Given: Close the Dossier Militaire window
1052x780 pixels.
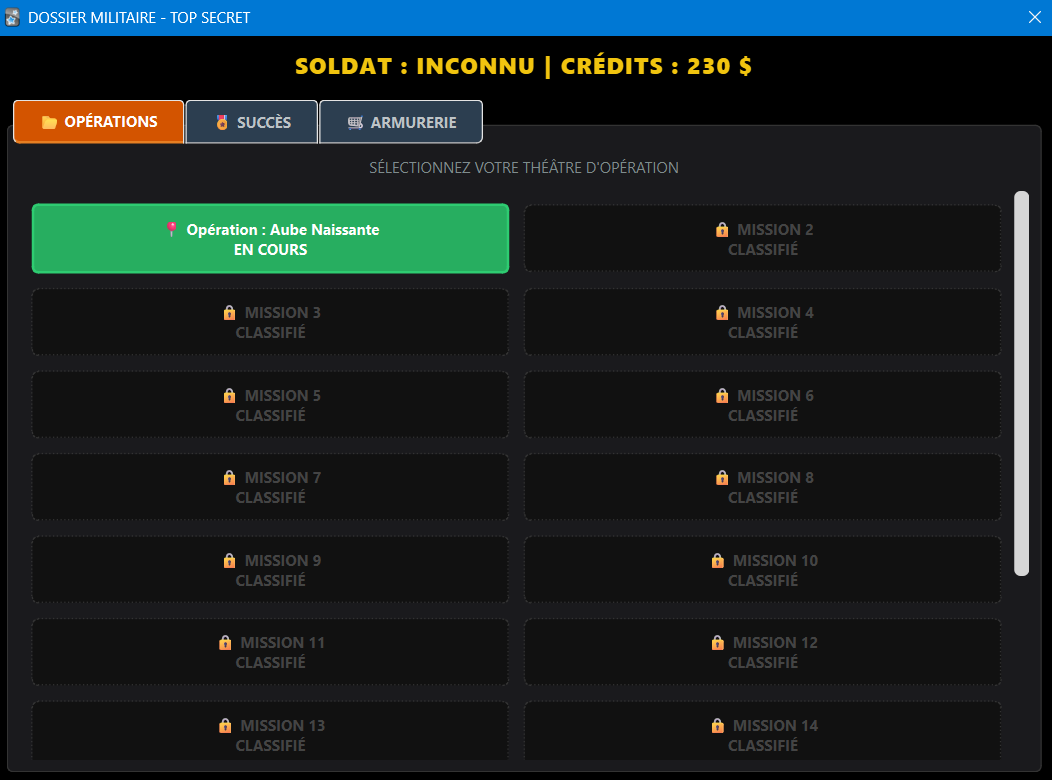Looking at the screenshot, I should (x=1034, y=17).
